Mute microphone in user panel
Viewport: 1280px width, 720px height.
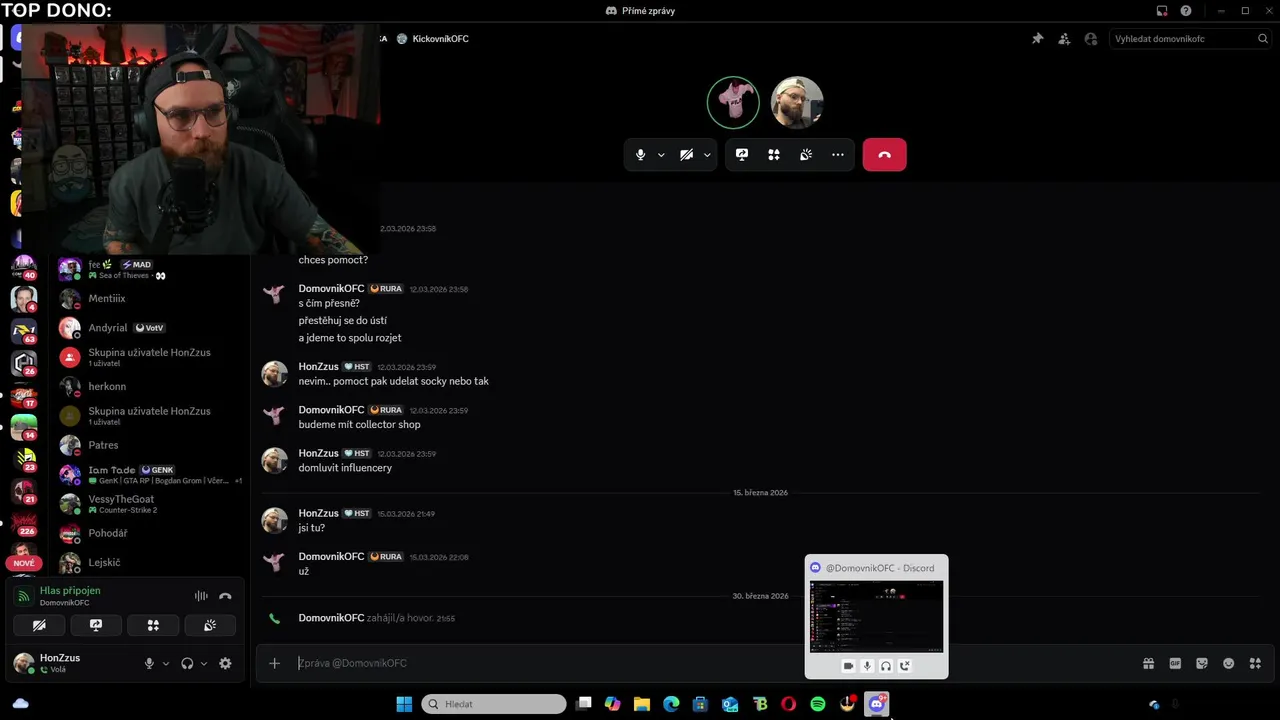(149, 663)
